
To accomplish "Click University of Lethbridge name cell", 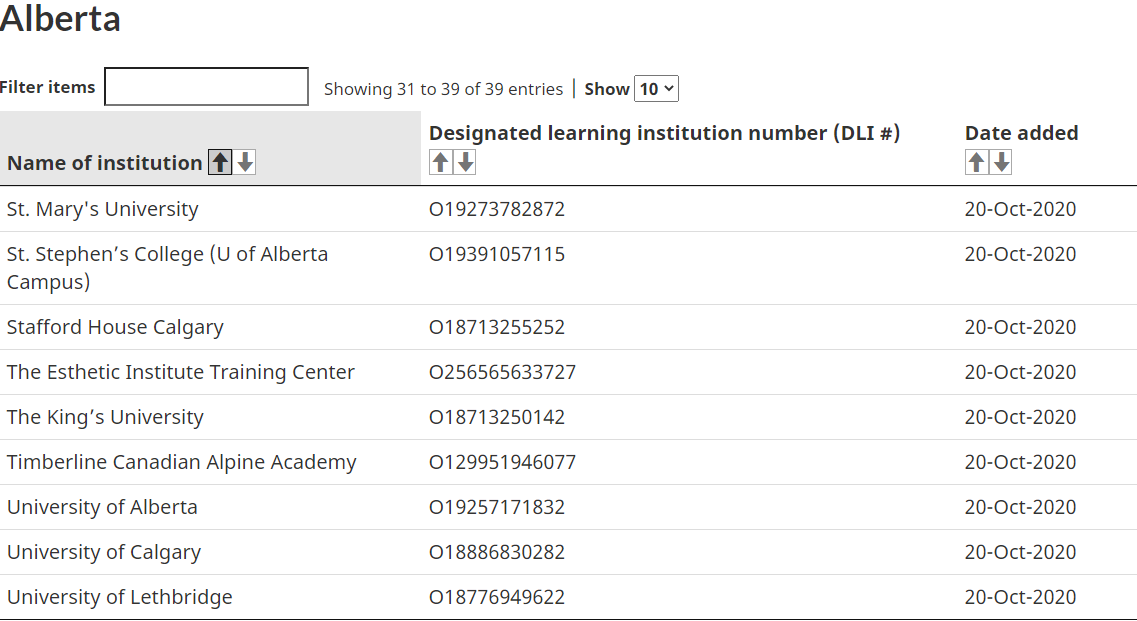I will pyautogui.click(x=120, y=597).
